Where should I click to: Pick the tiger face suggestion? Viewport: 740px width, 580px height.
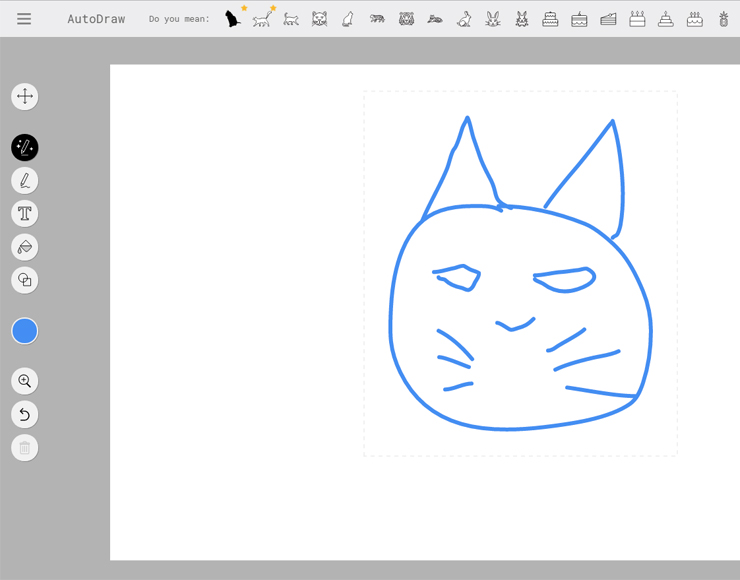coord(406,19)
